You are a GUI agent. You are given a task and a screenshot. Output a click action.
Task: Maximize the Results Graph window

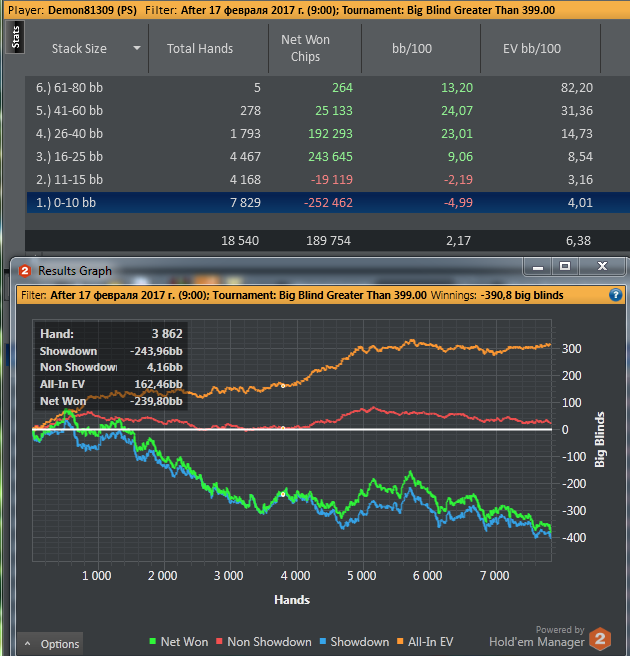pos(565,266)
